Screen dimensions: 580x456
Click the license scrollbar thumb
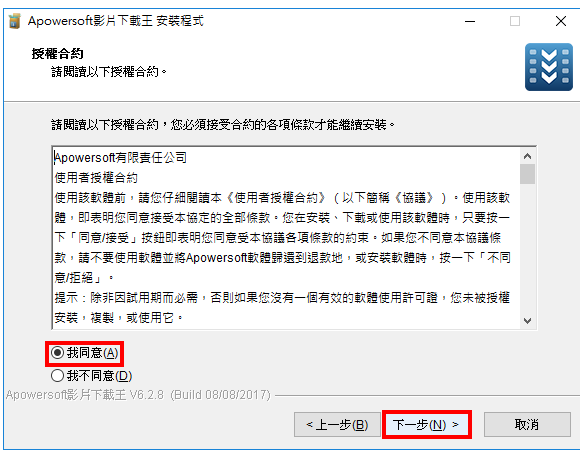527,174
